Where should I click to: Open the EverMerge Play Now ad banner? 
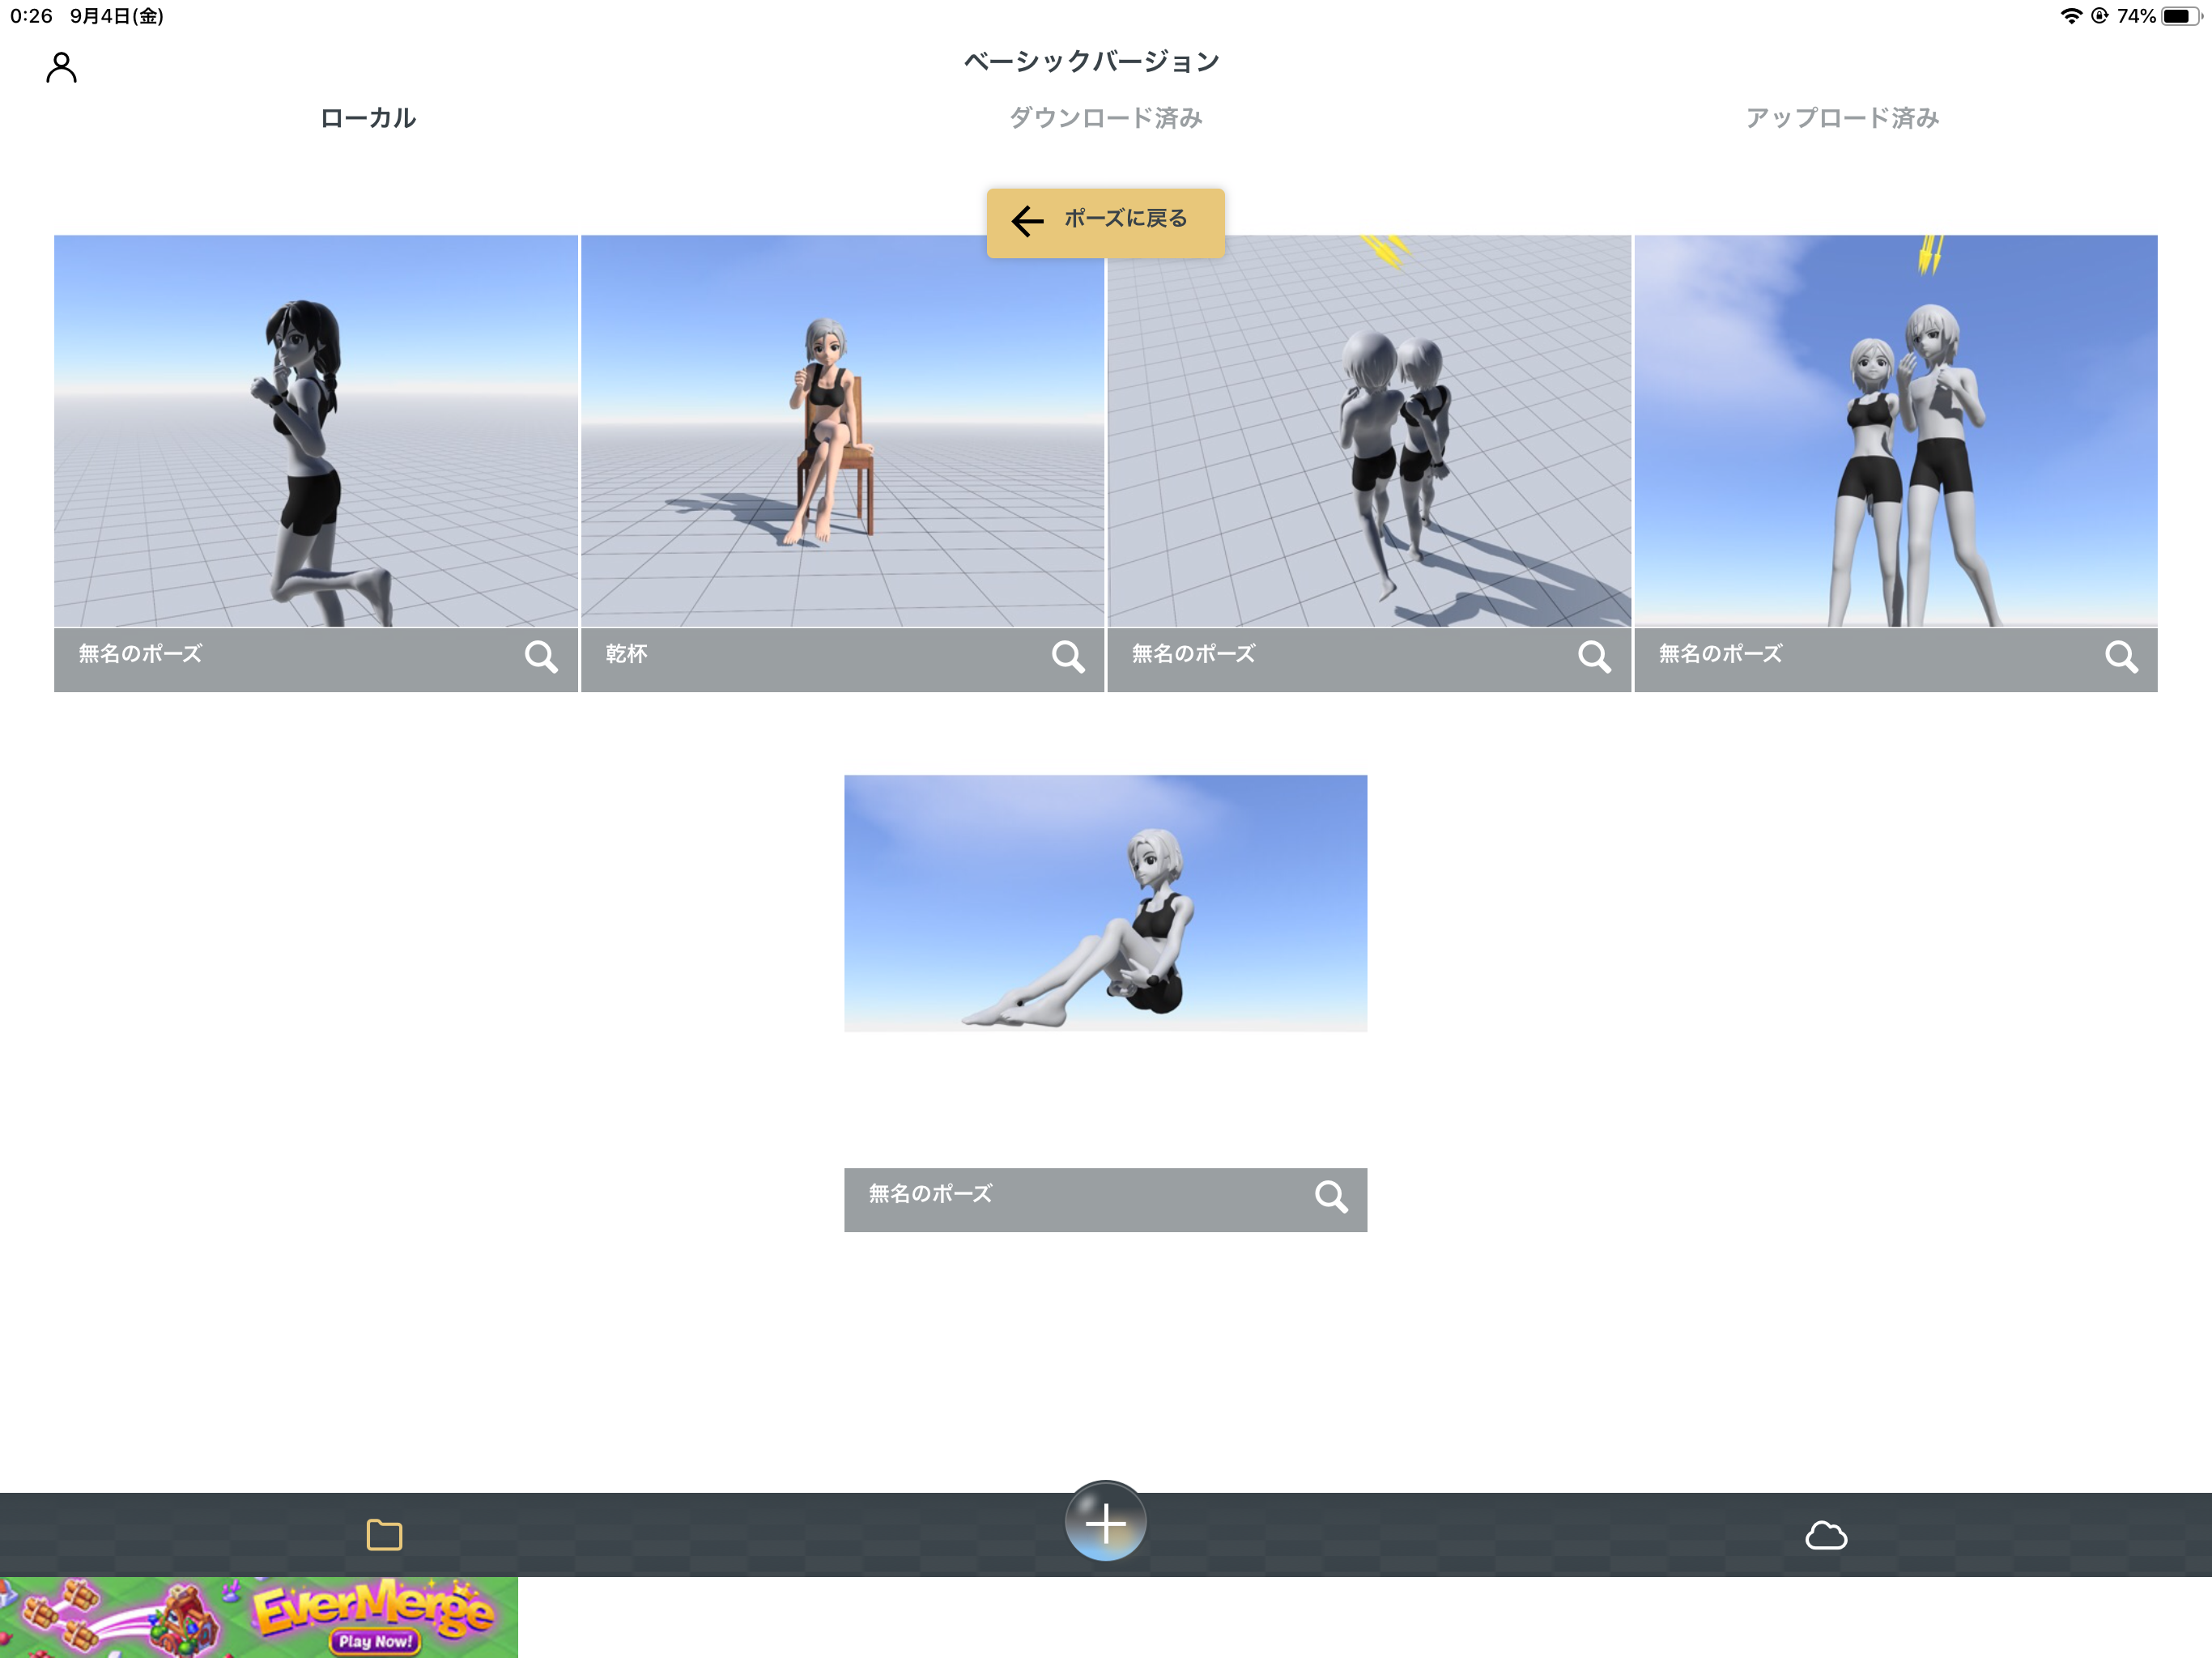click(259, 1617)
